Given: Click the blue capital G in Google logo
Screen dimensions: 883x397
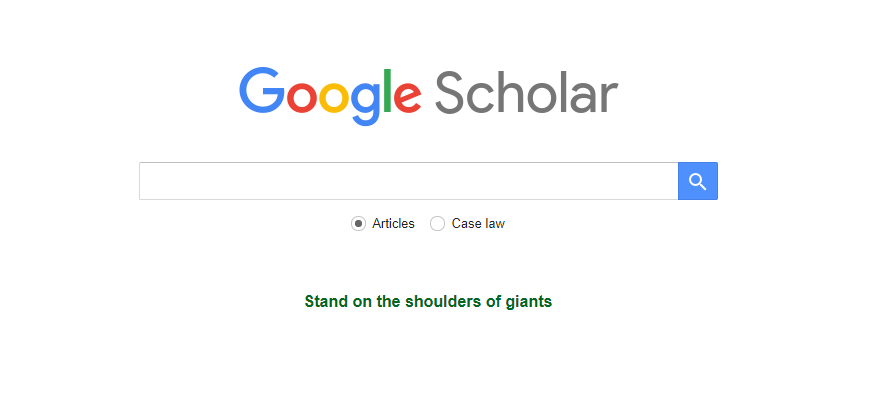Looking at the screenshot, I should (x=262, y=90).
